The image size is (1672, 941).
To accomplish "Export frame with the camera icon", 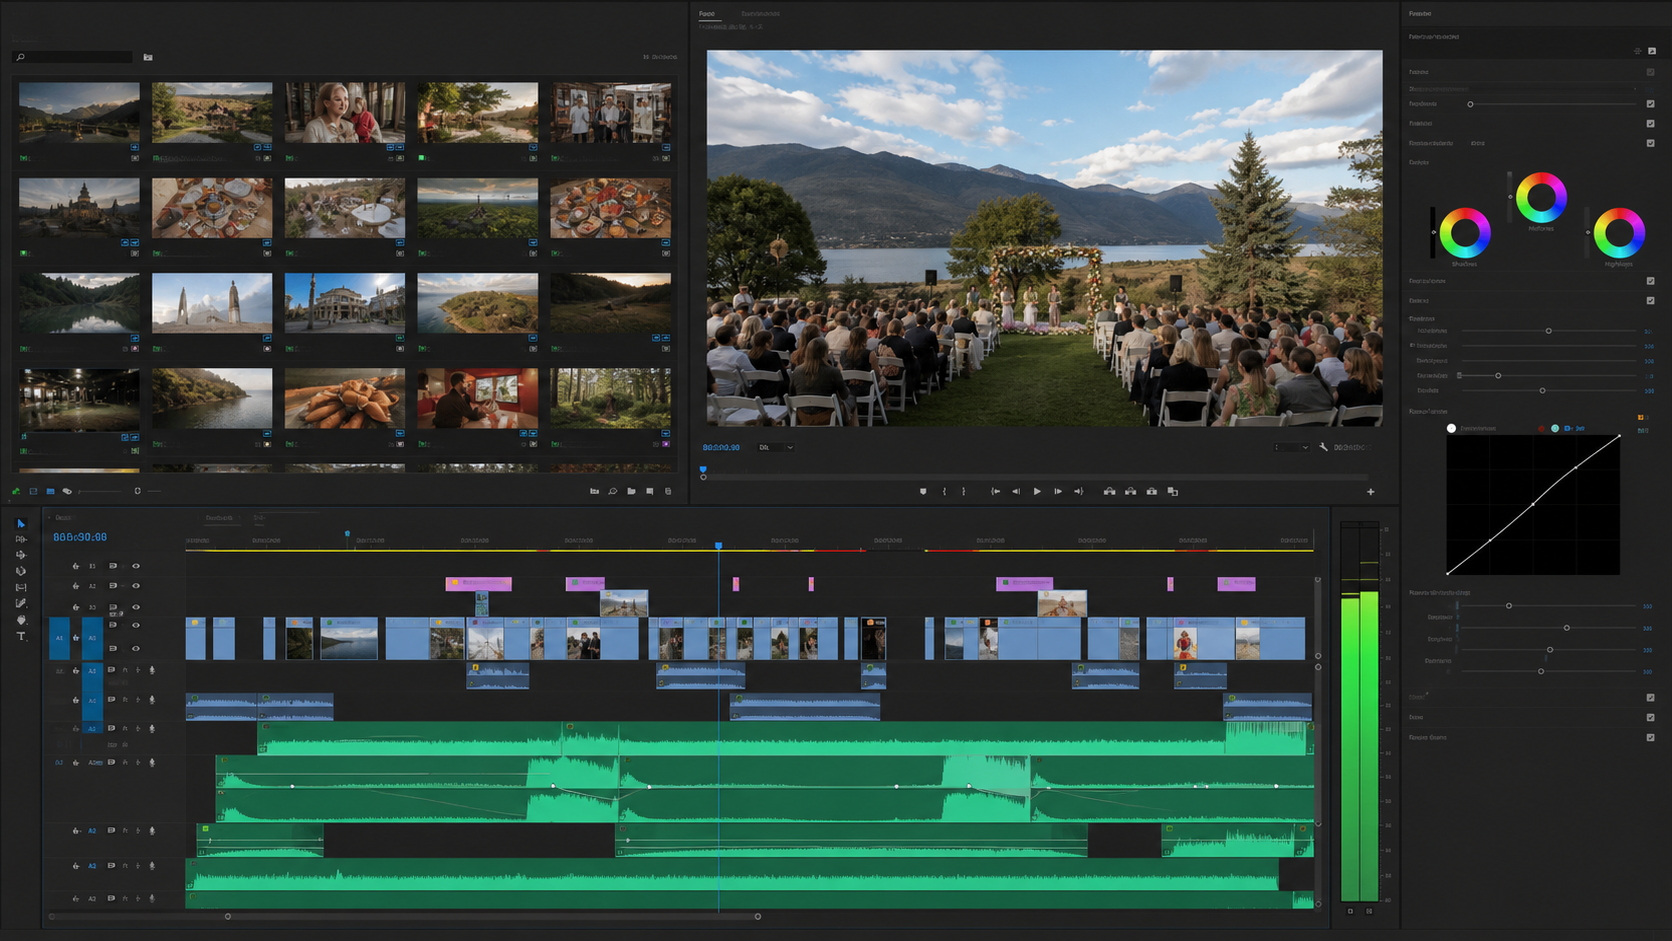I will pyautogui.click(x=1152, y=491).
